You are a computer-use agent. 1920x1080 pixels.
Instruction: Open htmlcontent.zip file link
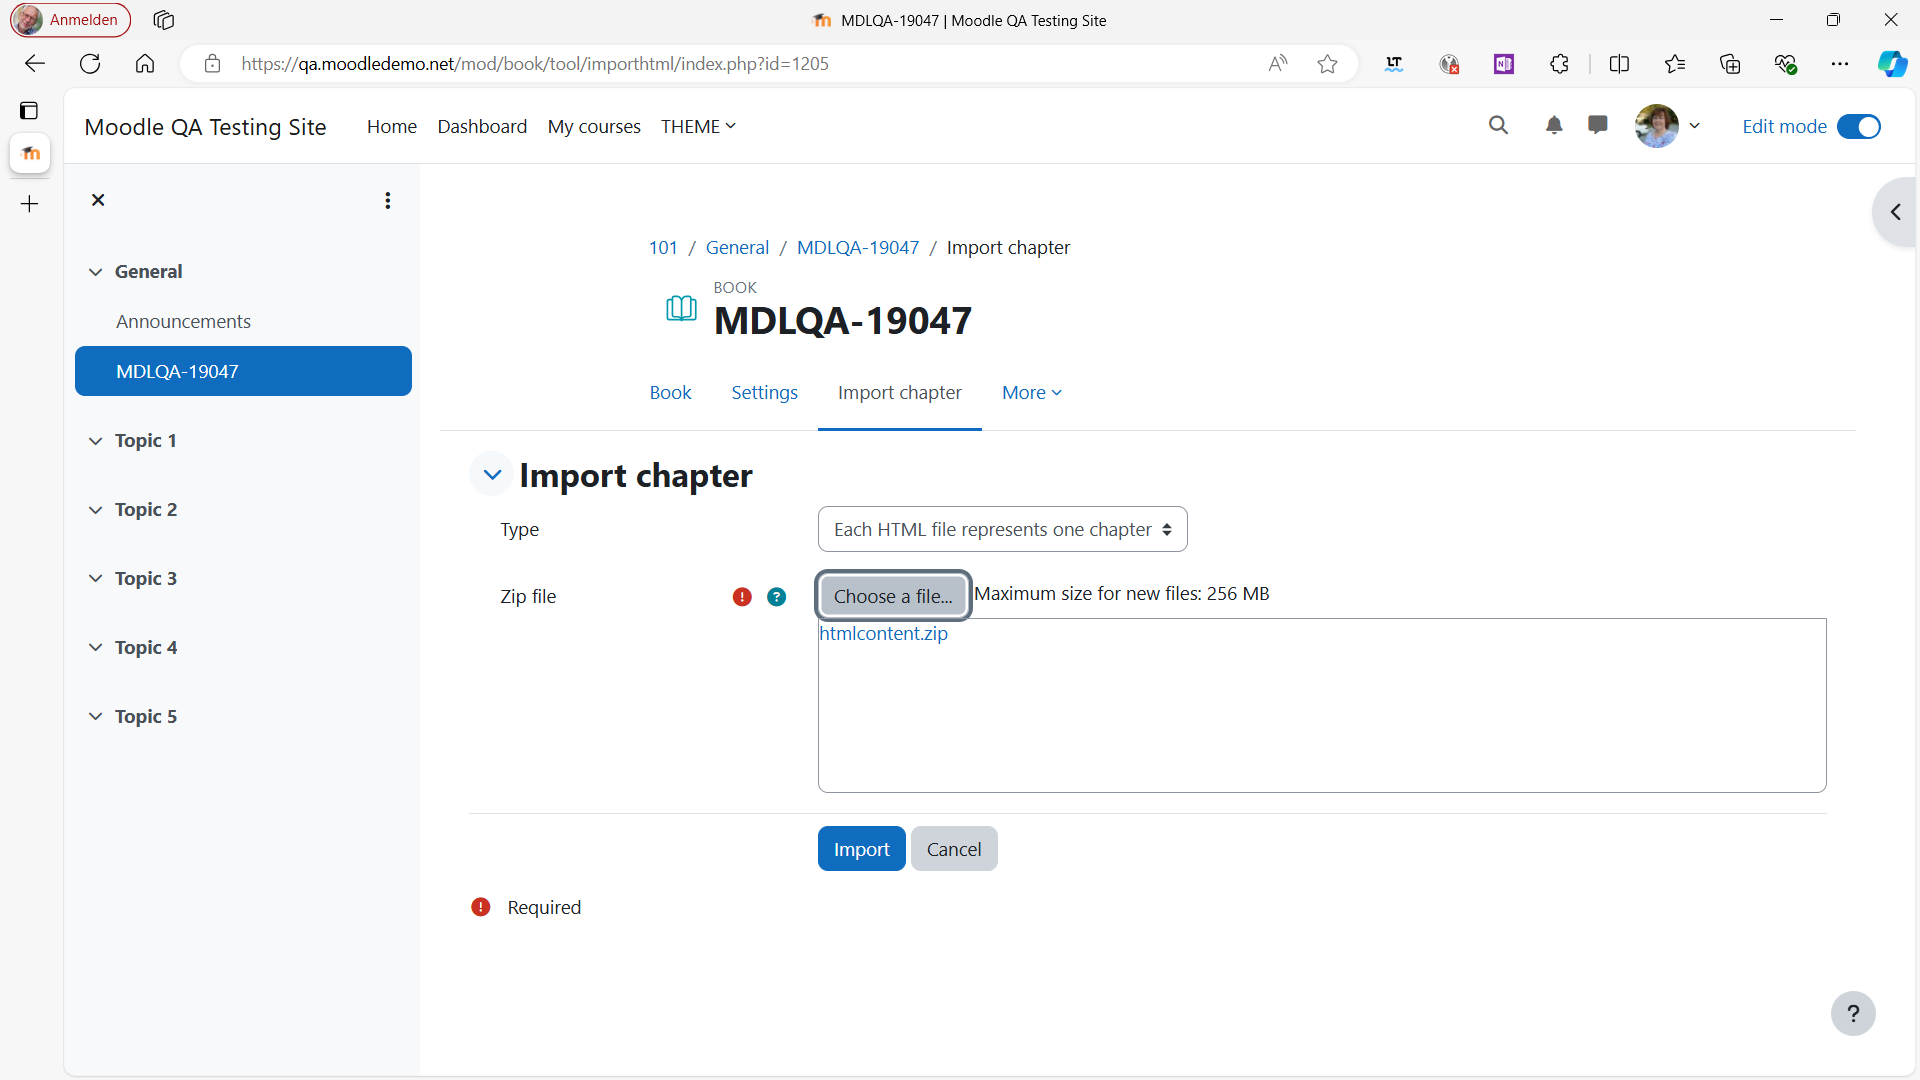click(x=883, y=634)
